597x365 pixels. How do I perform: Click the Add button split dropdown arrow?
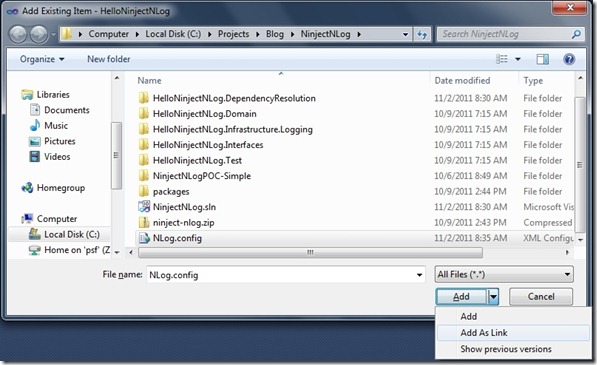tap(493, 296)
